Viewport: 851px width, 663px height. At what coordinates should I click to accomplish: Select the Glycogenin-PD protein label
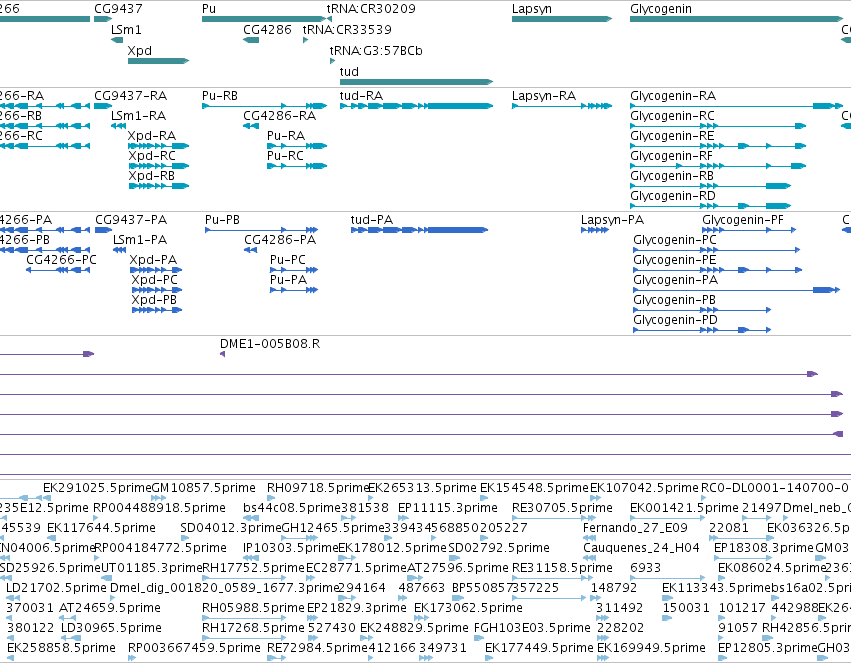(x=675, y=321)
